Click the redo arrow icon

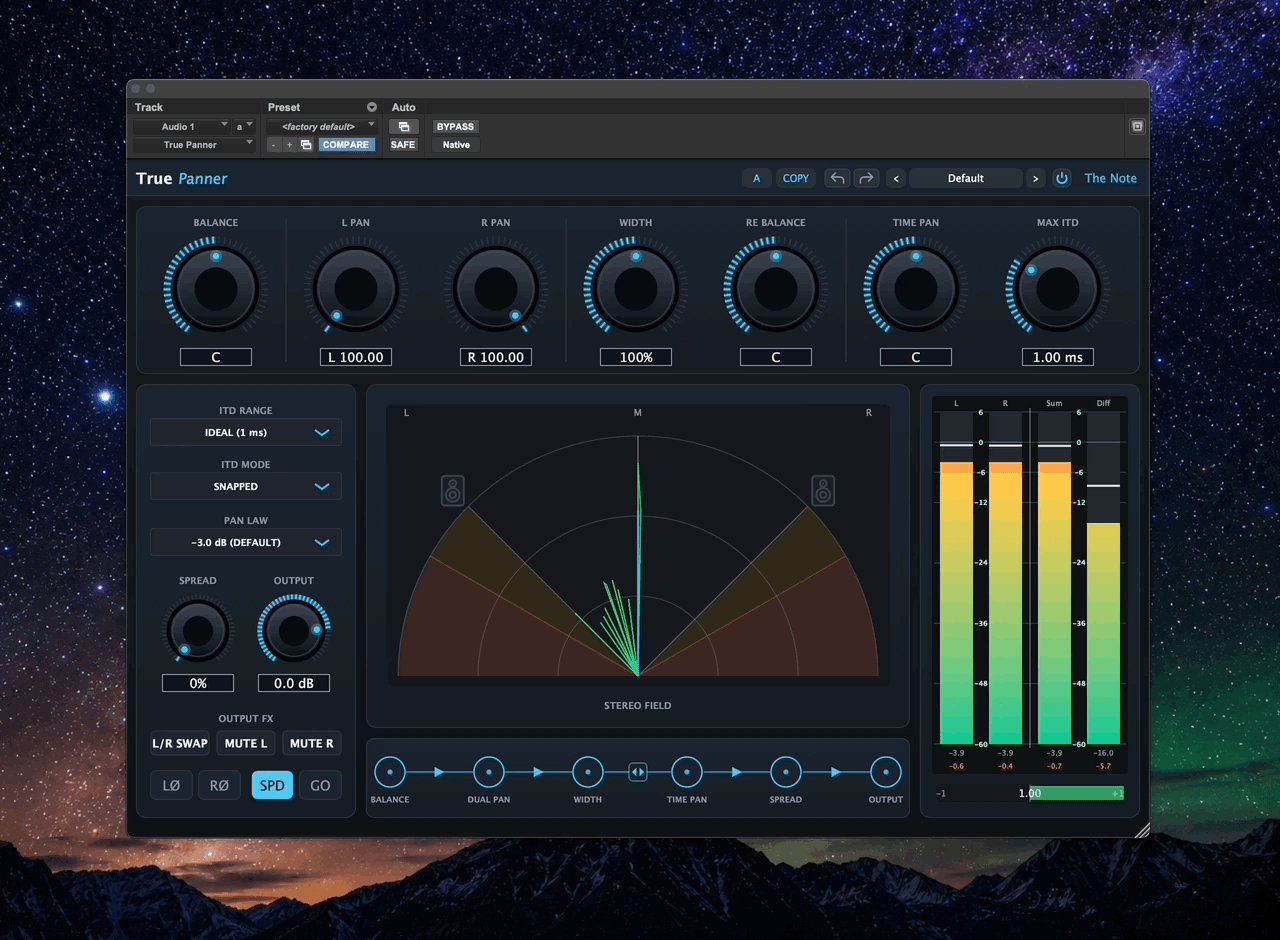[x=866, y=178]
